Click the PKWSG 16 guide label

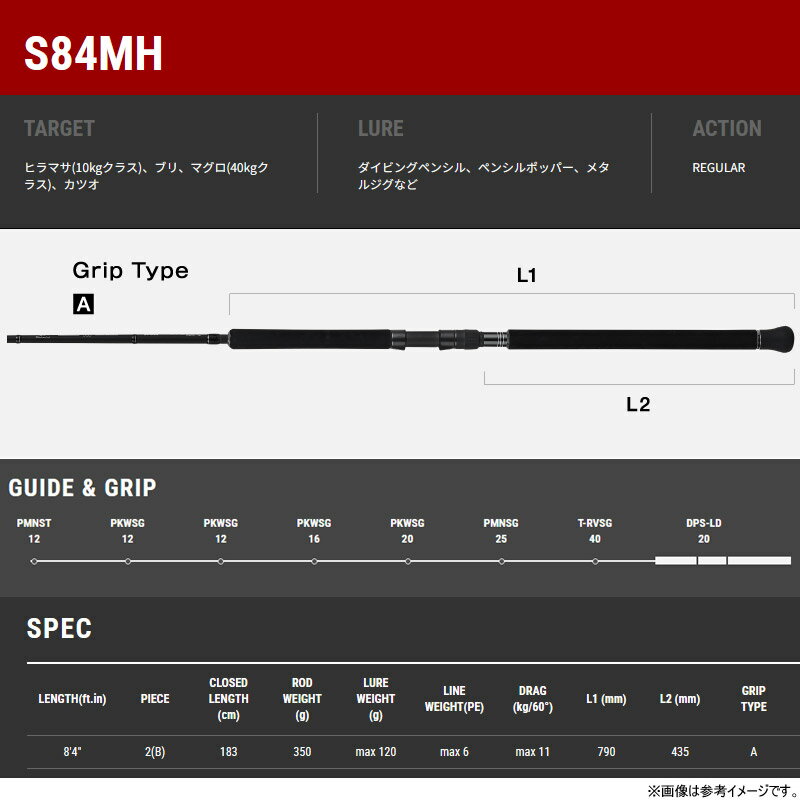point(314,531)
